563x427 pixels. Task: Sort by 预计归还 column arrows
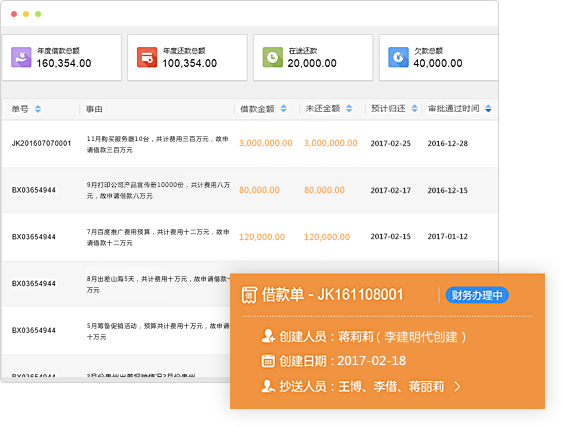pyautogui.click(x=414, y=108)
